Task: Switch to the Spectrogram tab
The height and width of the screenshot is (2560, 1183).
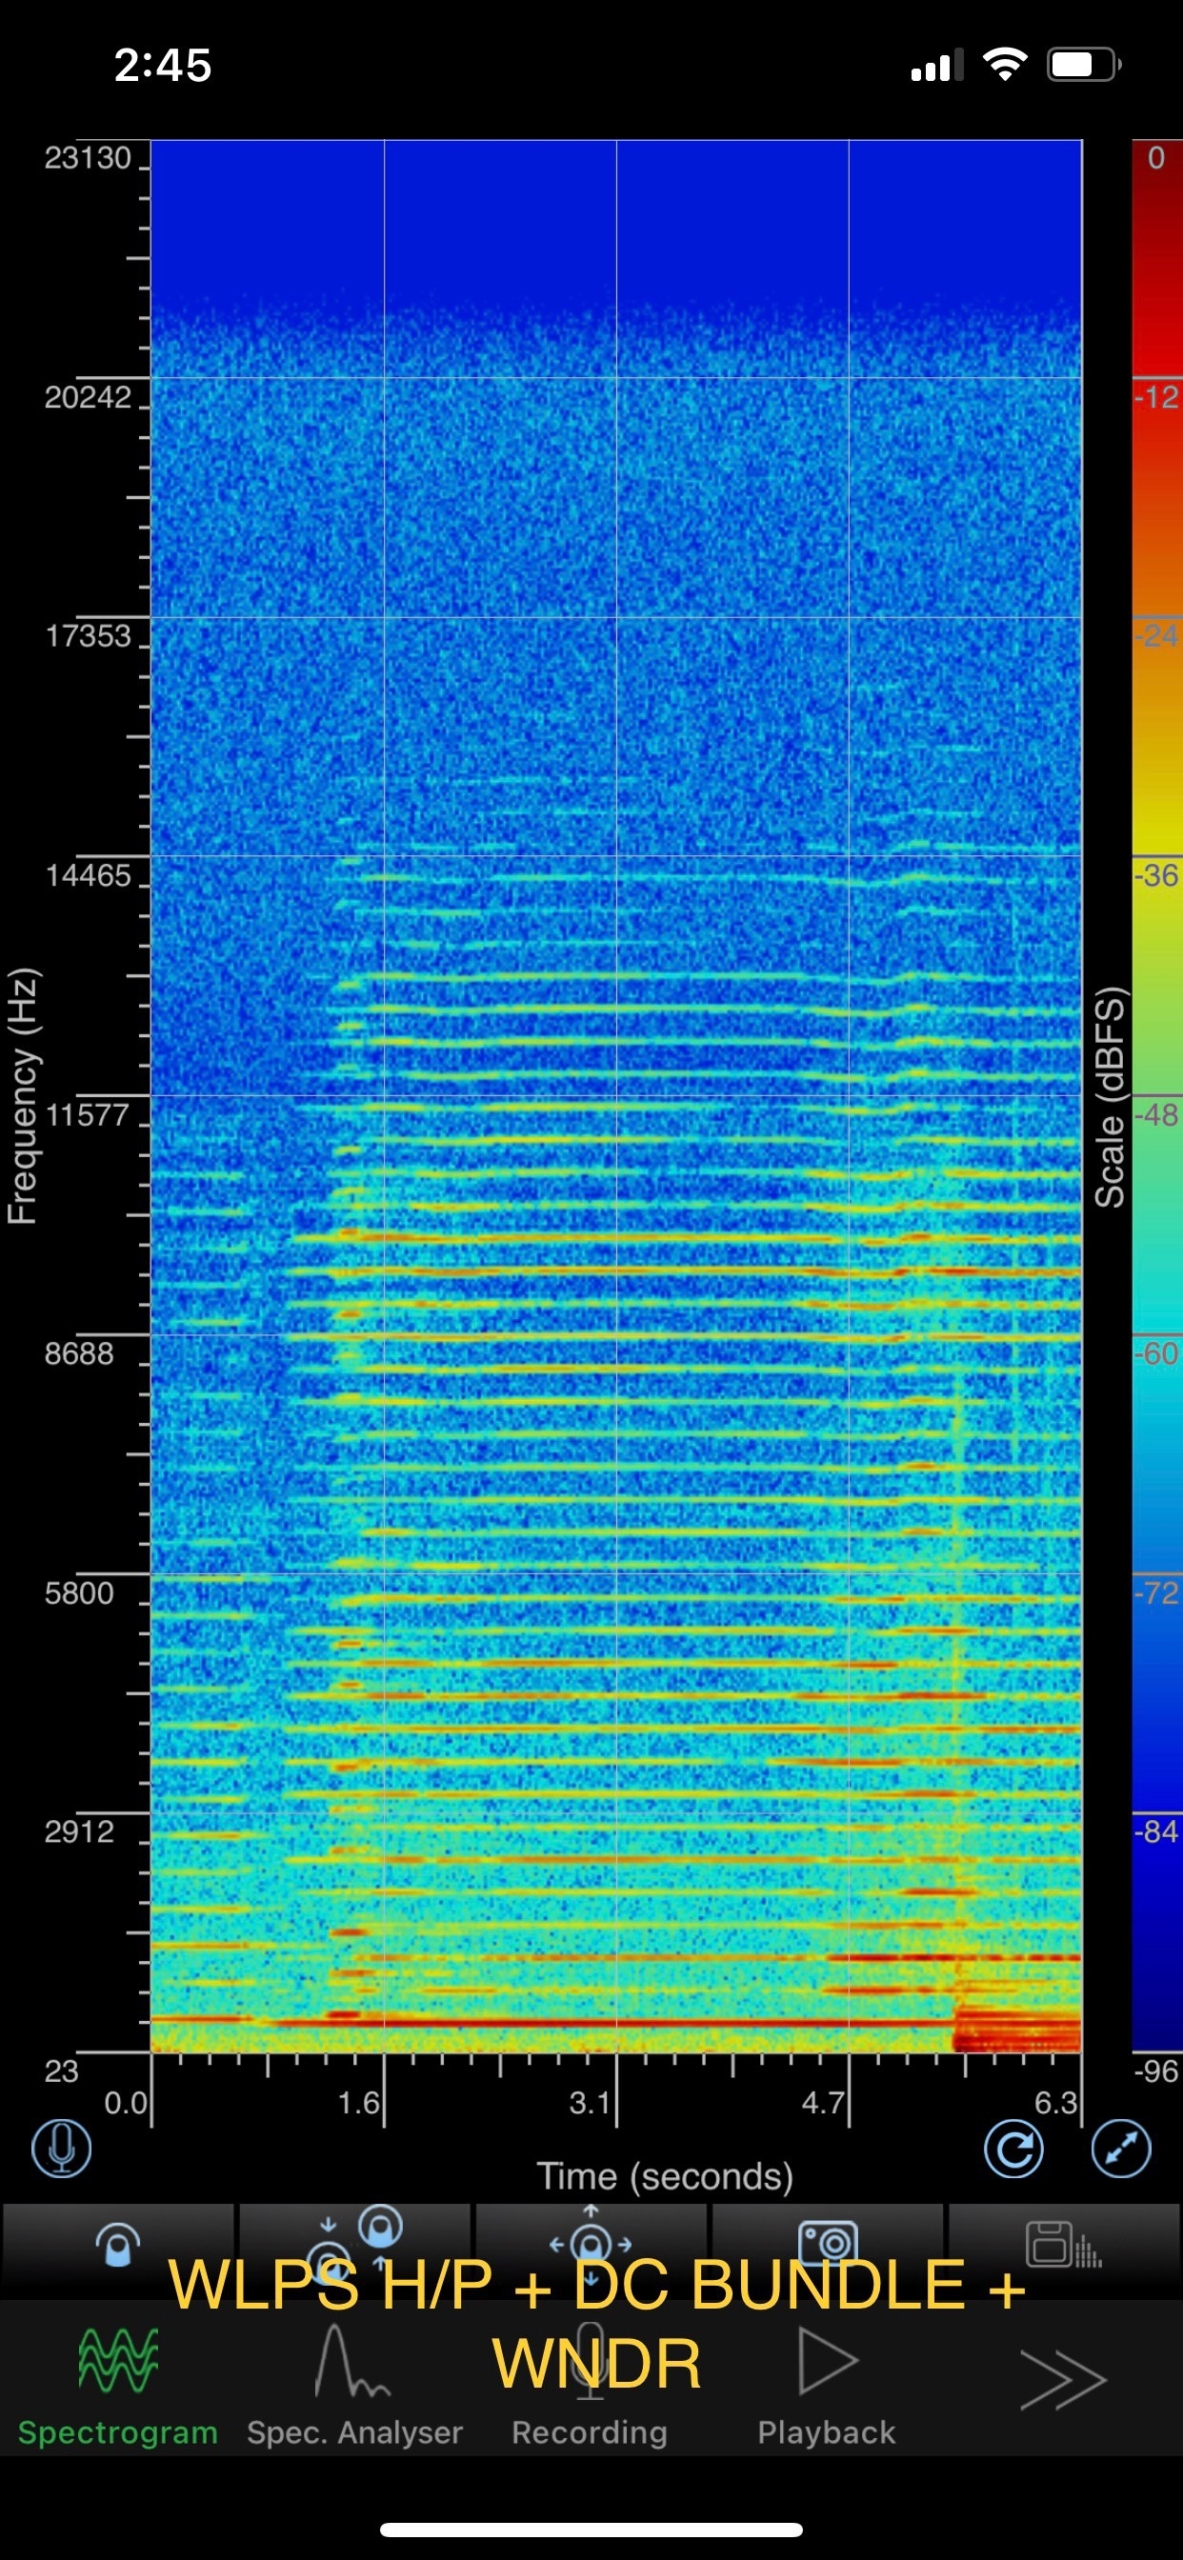Action: tap(118, 2386)
